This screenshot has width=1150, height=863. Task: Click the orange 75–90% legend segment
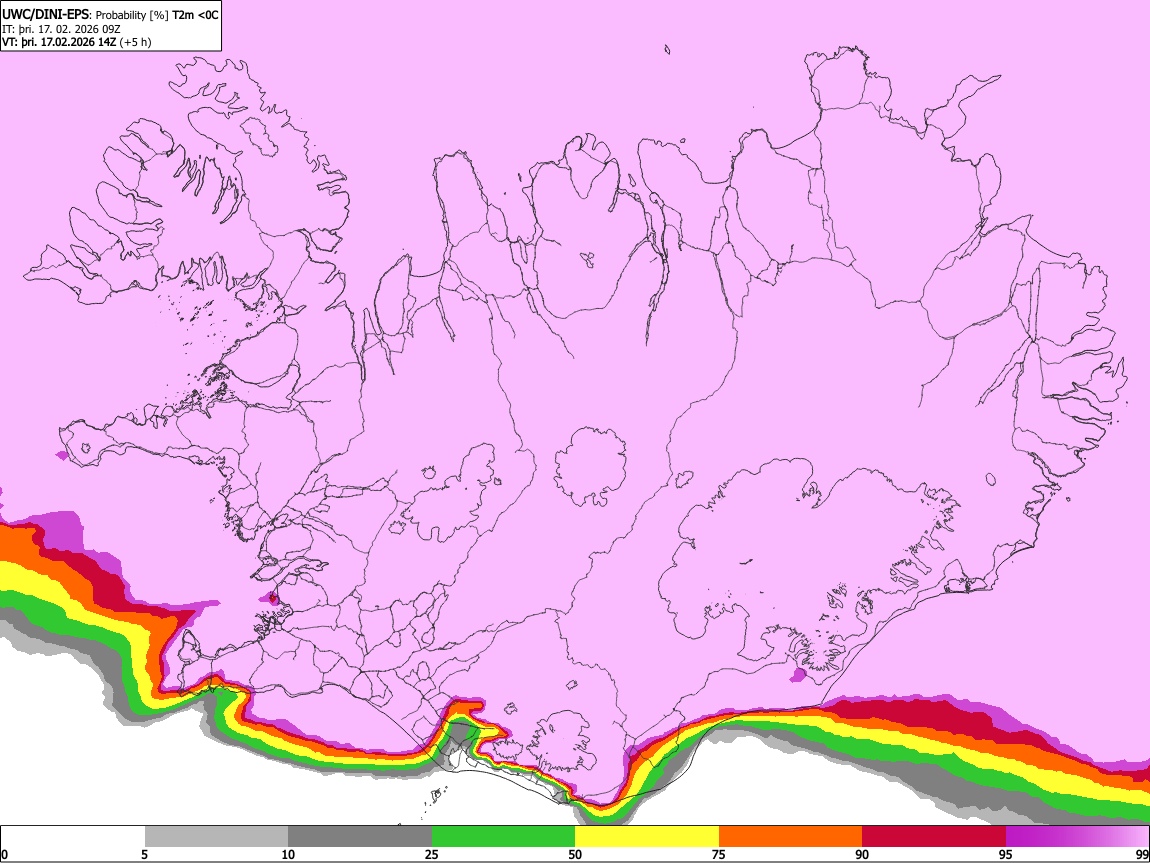pos(790,837)
